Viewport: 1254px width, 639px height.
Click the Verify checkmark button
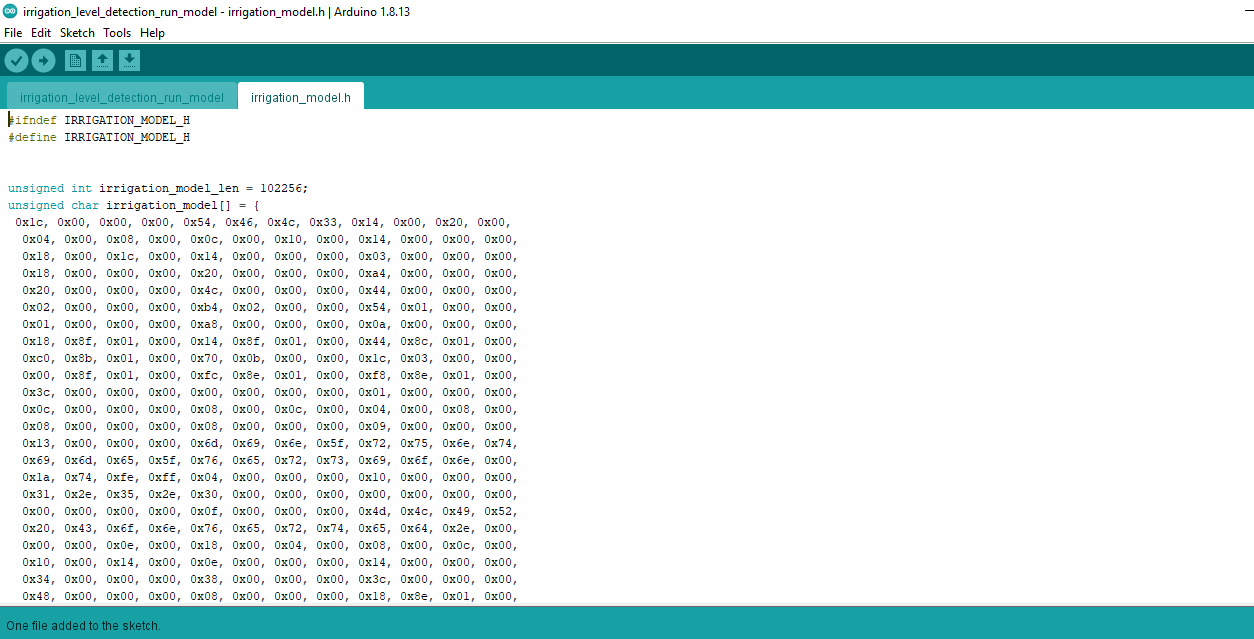pyautogui.click(x=16, y=61)
